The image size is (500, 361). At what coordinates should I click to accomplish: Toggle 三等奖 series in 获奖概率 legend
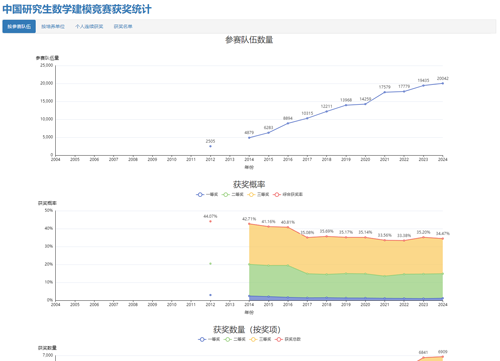pos(258,194)
